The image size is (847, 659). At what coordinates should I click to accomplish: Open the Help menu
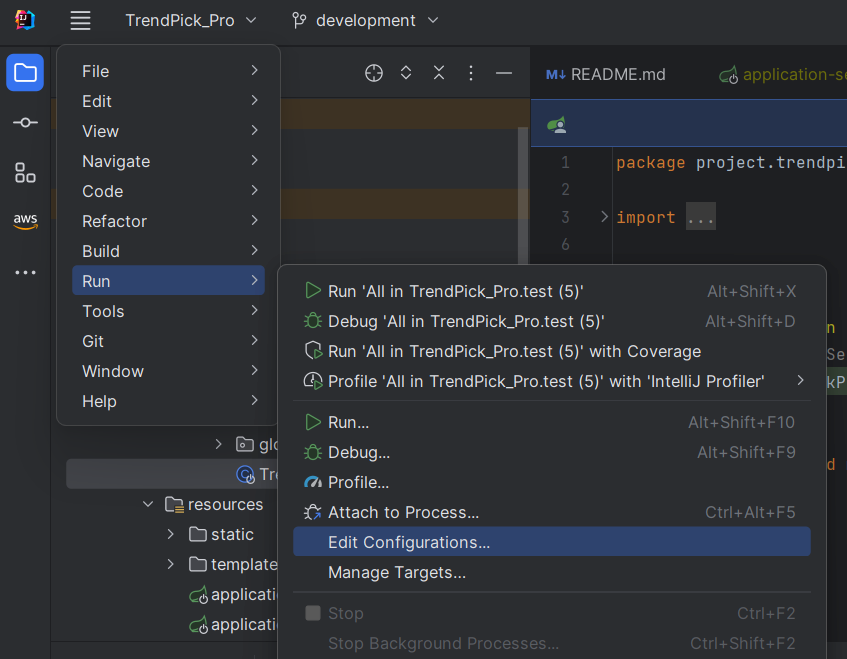[168, 401]
